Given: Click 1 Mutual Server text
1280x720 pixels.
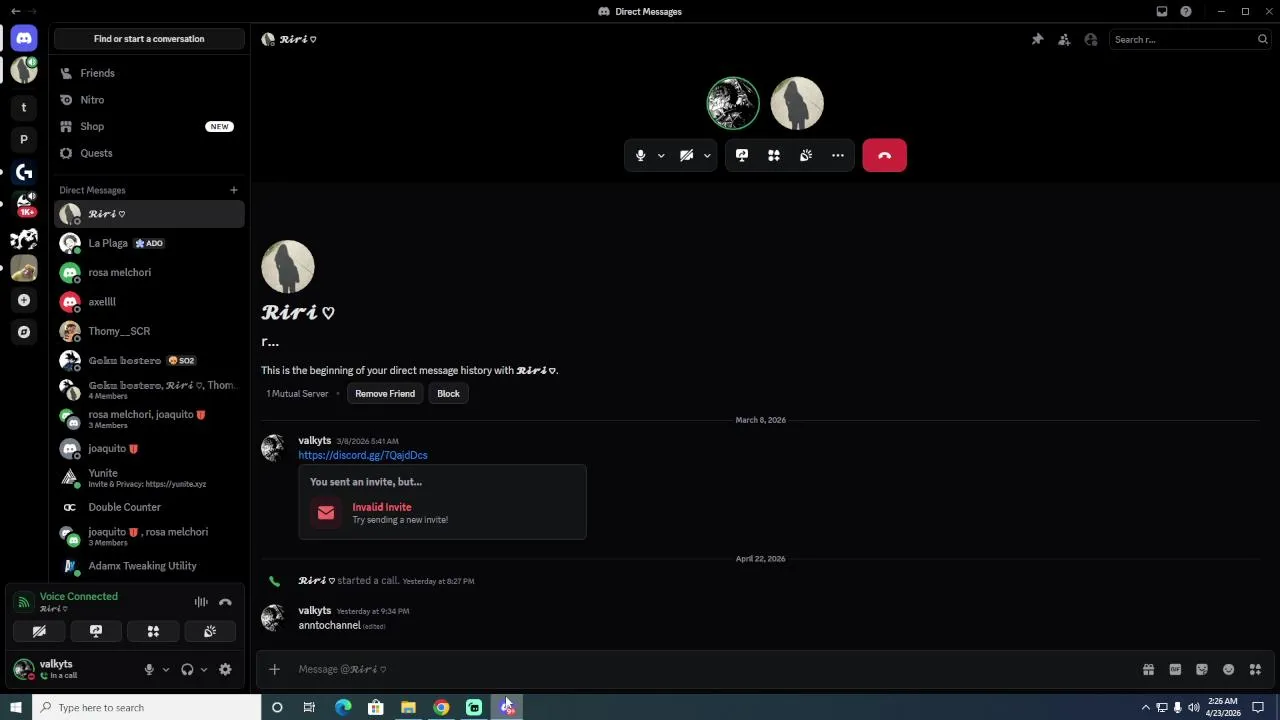Looking at the screenshot, I should click(x=297, y=393).
